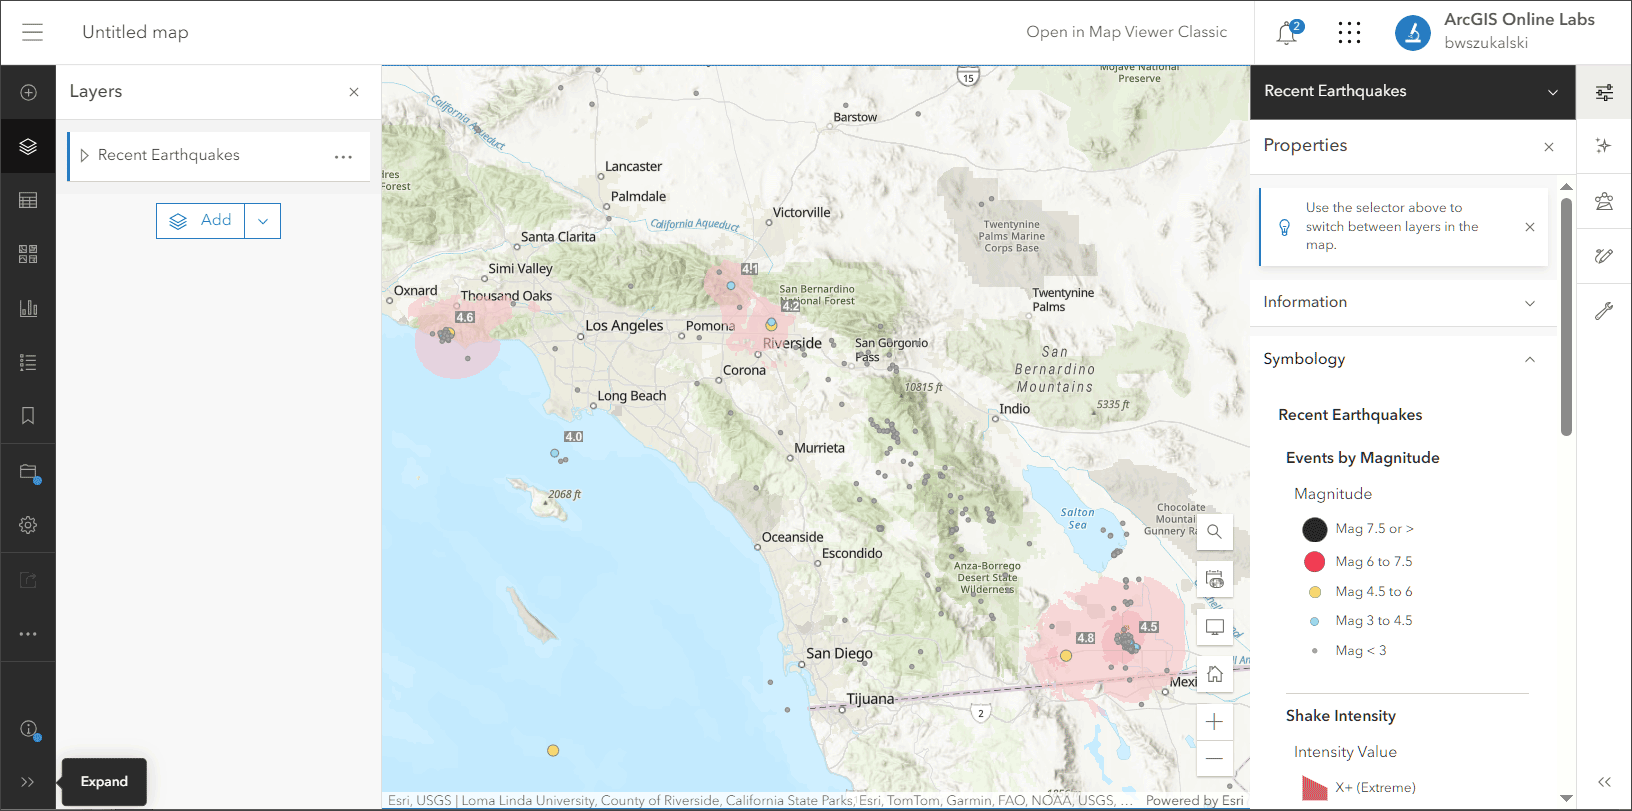Open in Map Viewer Classic link
The height and width of the screenshot is (811, 1632).
click(1126, 32)
